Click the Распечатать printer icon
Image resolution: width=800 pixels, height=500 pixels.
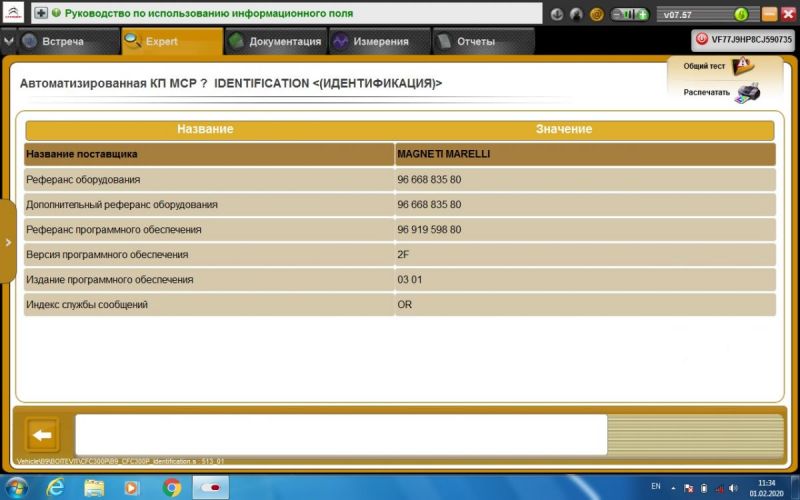point(747,93)
